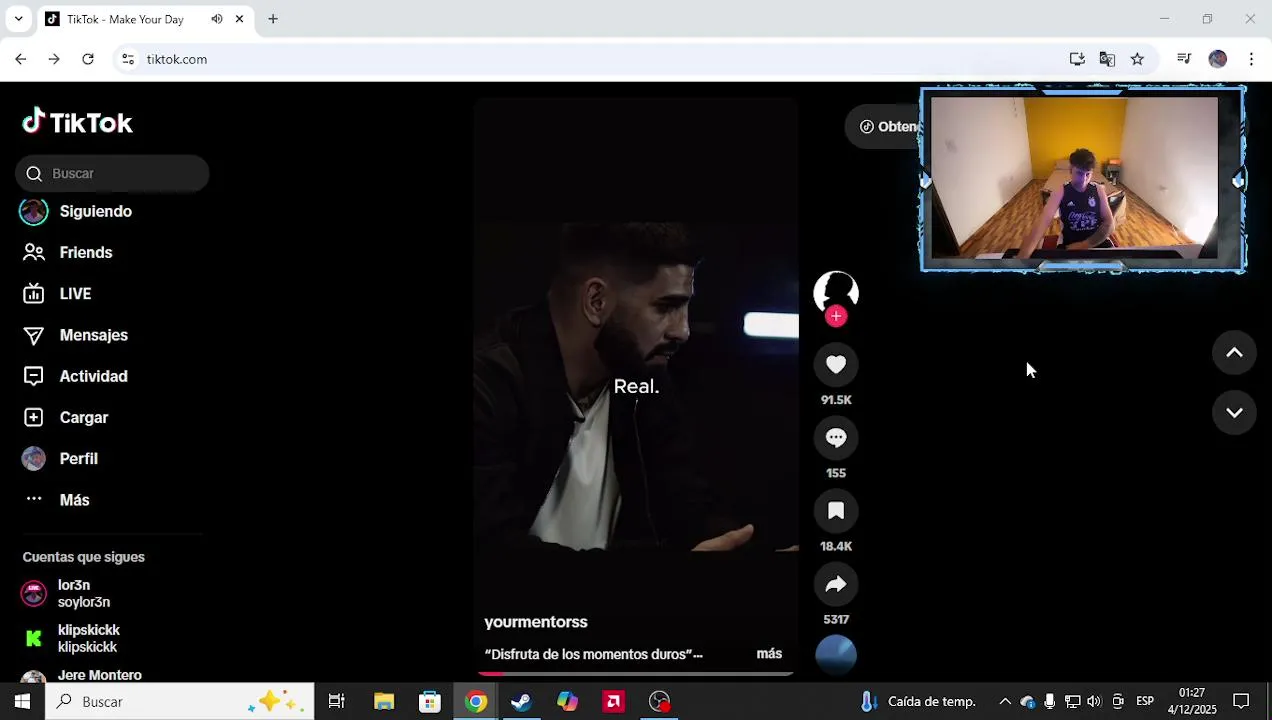Open the Friends section

pyautogui.click(x=68, y=253)
